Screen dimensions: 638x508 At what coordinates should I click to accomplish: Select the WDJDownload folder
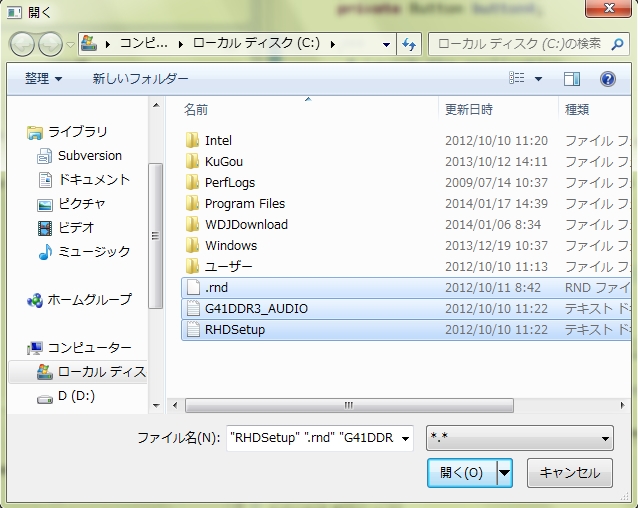(x=245, y=225)
